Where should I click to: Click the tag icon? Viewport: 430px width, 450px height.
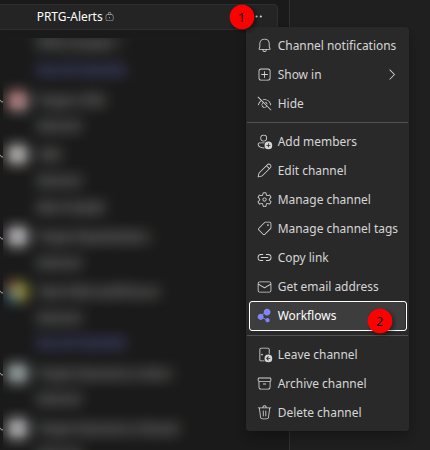click(264, 229)
